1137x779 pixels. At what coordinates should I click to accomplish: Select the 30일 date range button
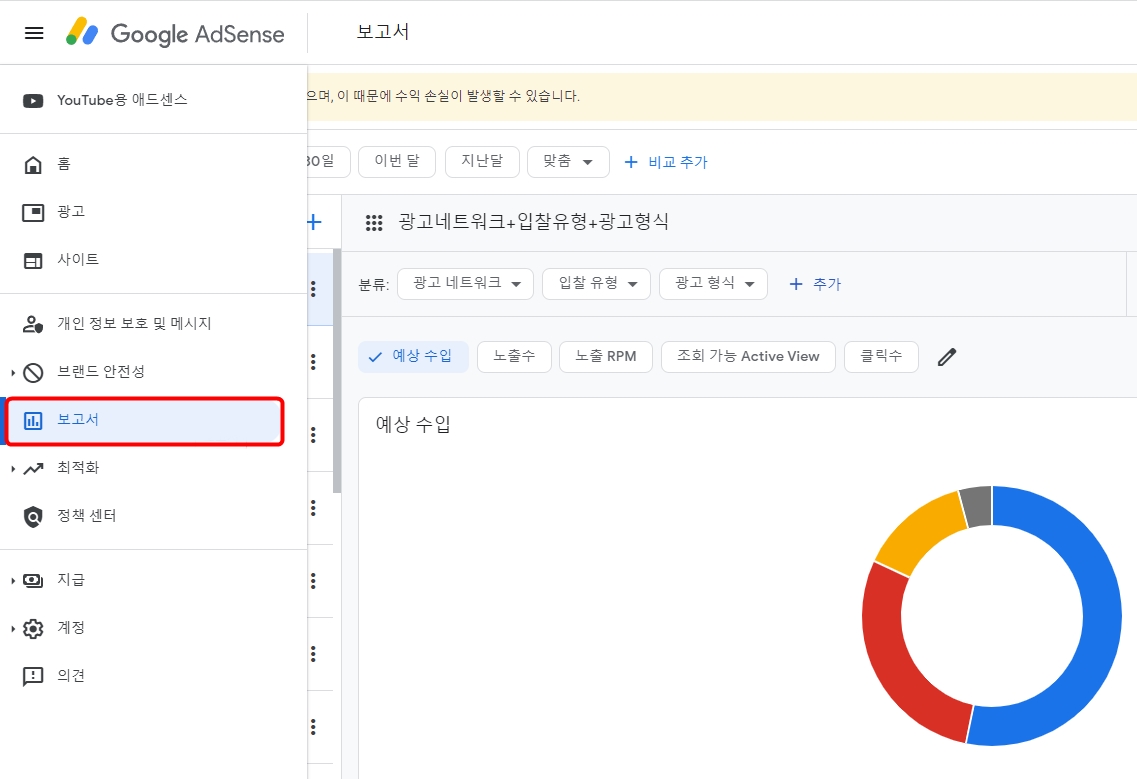pyautogui.click(x=328, y=161)
